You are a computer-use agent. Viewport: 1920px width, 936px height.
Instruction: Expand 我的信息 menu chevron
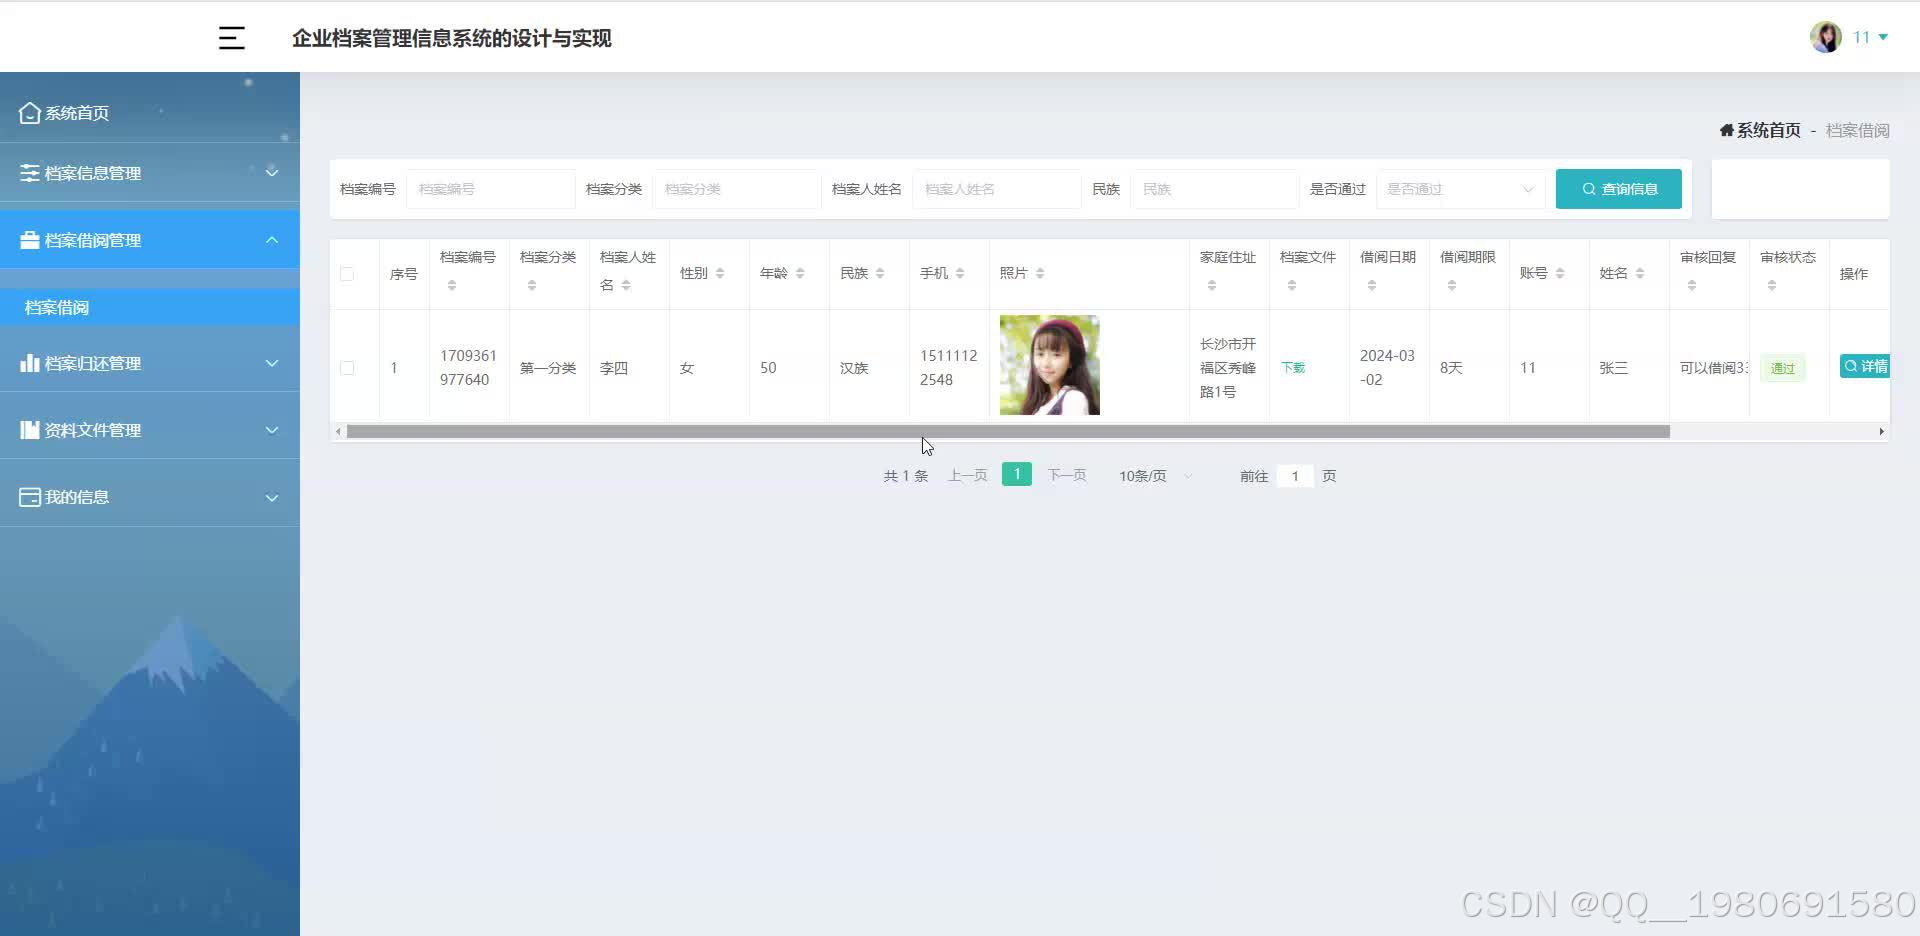point(272,498)
